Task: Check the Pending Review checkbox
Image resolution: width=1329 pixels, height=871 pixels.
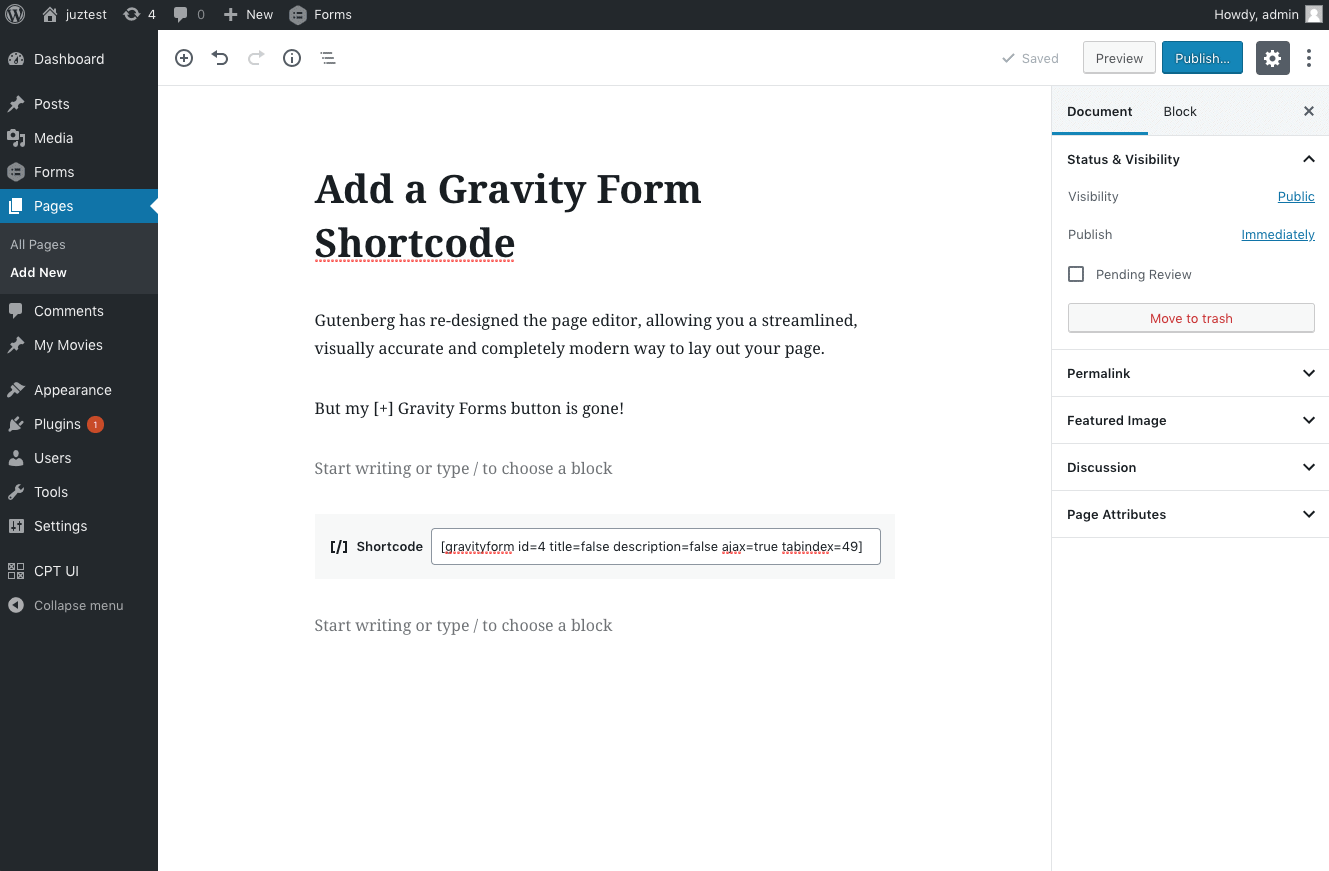Action: 1076,274
